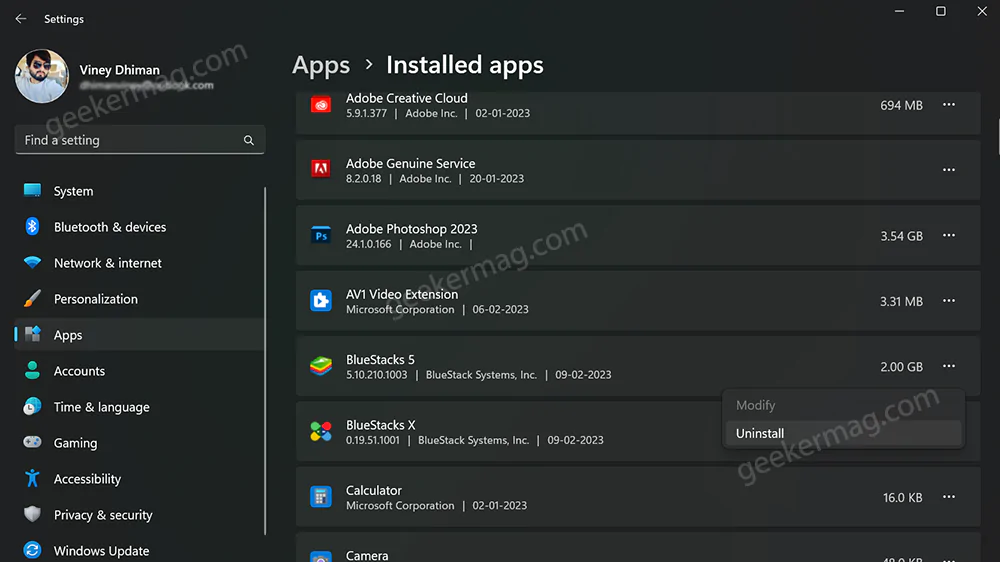1000x562 pixels.
Task: Click the sidebar navigation scrollbar
Action: 265,361
